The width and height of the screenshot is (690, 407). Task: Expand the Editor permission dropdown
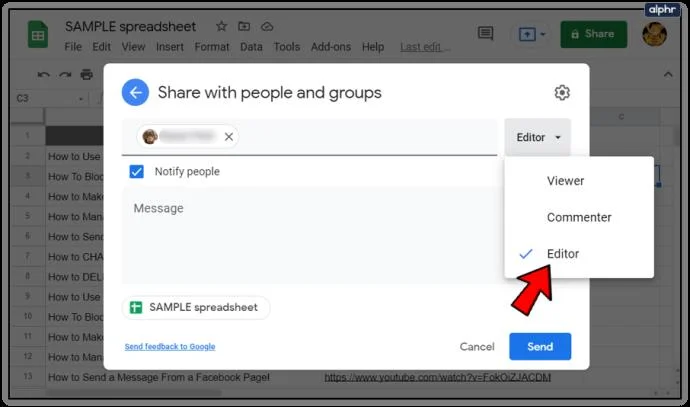538,137
